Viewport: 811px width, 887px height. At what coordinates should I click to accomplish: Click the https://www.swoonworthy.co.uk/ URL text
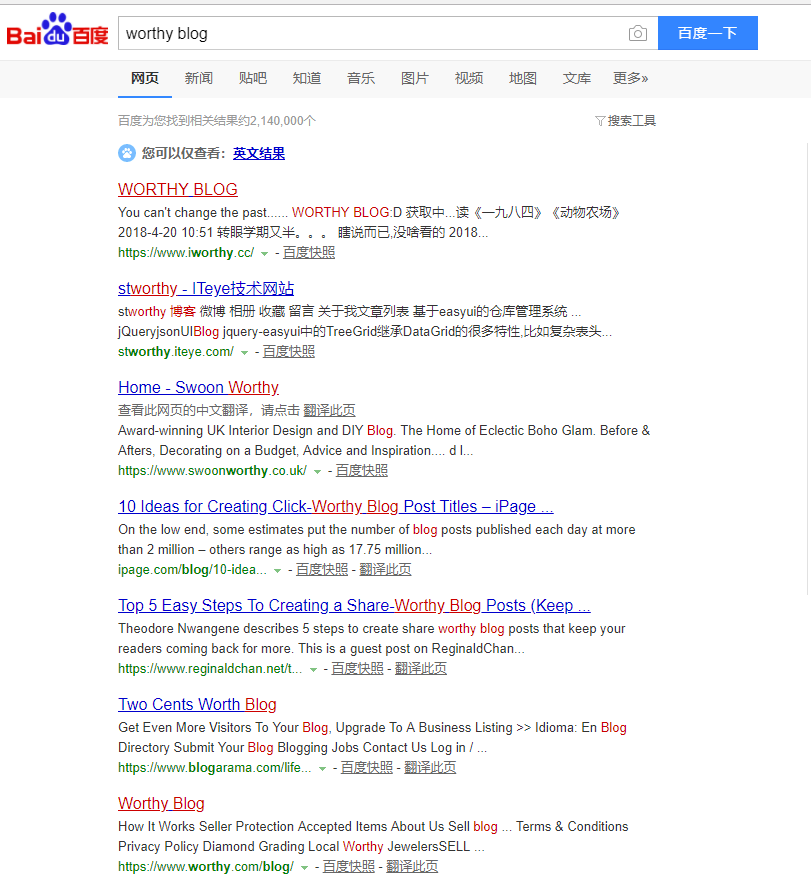[213, 471]
